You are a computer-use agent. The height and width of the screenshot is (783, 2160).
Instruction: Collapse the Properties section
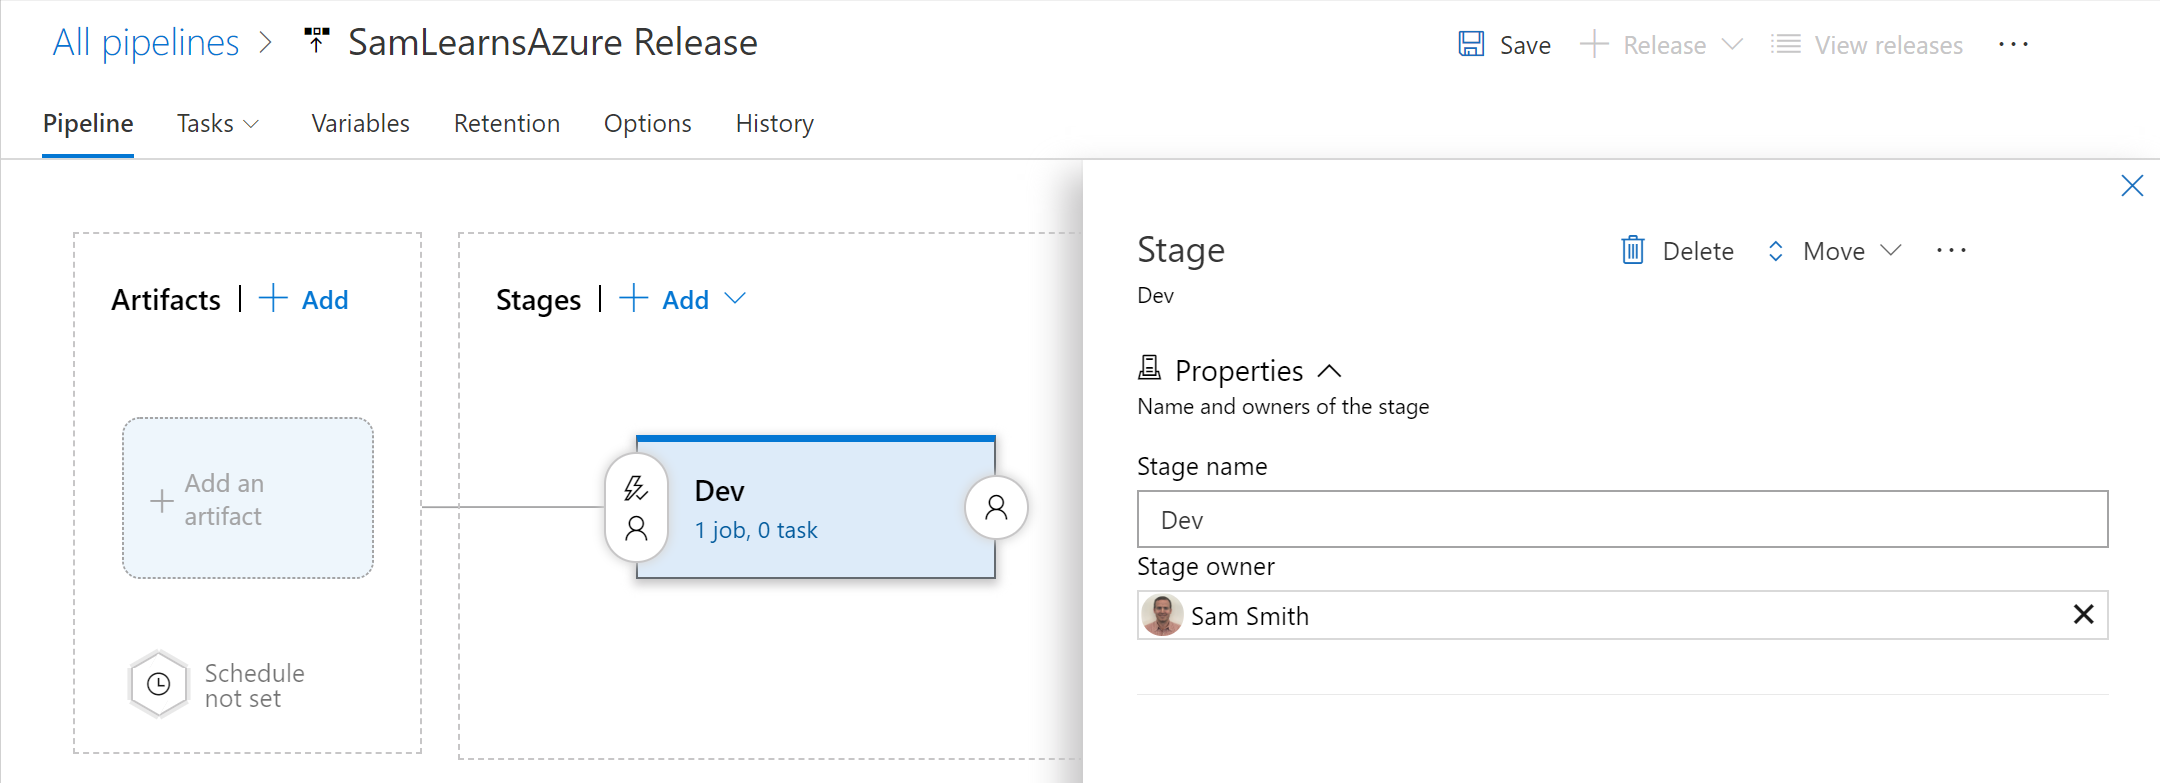pyautogui.click(x=1329, y=371)
